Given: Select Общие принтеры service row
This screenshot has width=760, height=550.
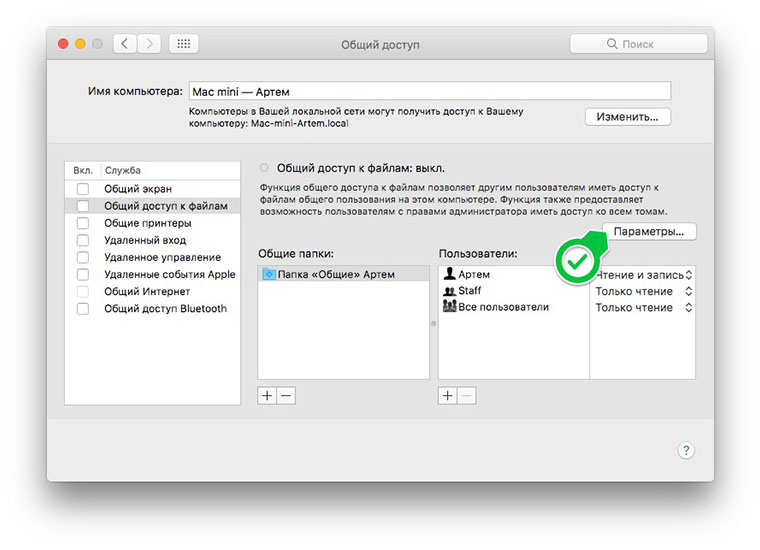Looking at the screenshot, I should click(153, 223).
